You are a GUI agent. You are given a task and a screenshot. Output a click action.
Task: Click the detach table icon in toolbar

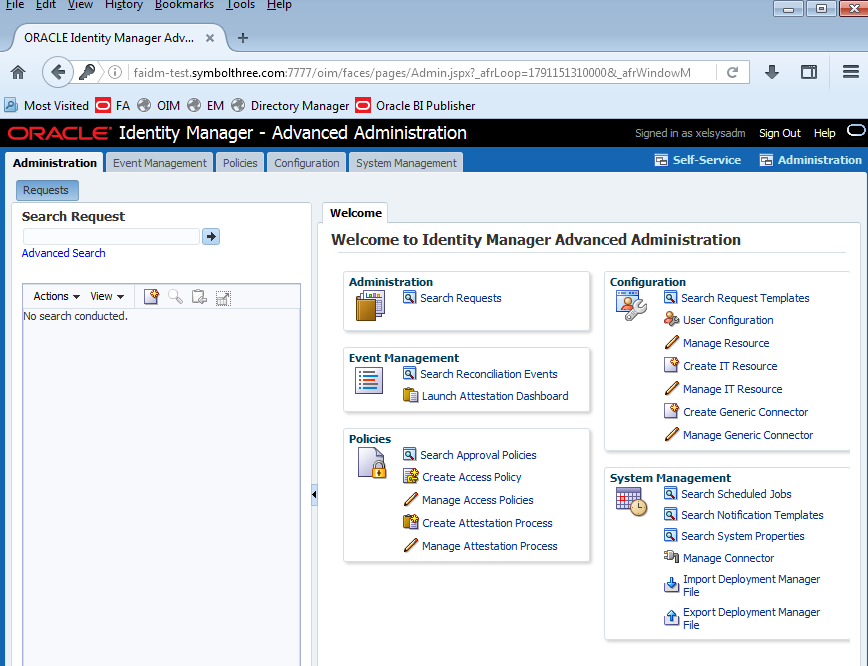[223, 297]
